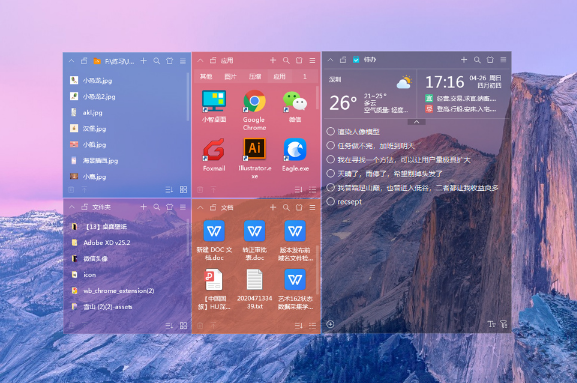Screen dimensions: 577x383
Task: Collapse the blue image files panel
Action: tap(71, 61)
